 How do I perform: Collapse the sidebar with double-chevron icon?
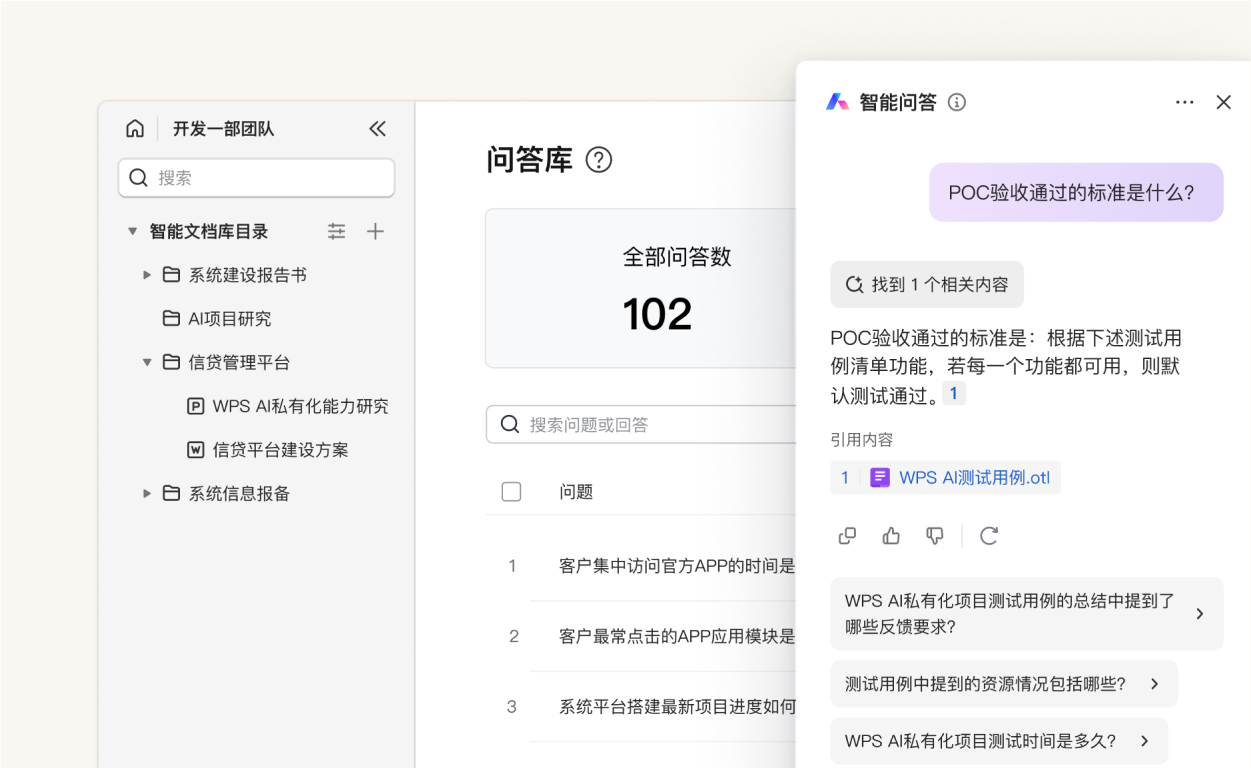pyautogui.click(x=377, y=128)
